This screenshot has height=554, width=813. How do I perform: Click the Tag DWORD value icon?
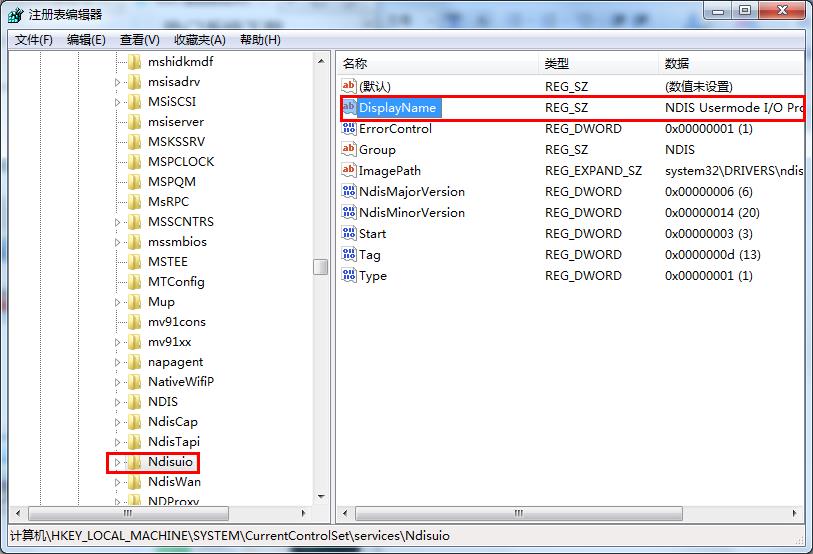(348, 254)
